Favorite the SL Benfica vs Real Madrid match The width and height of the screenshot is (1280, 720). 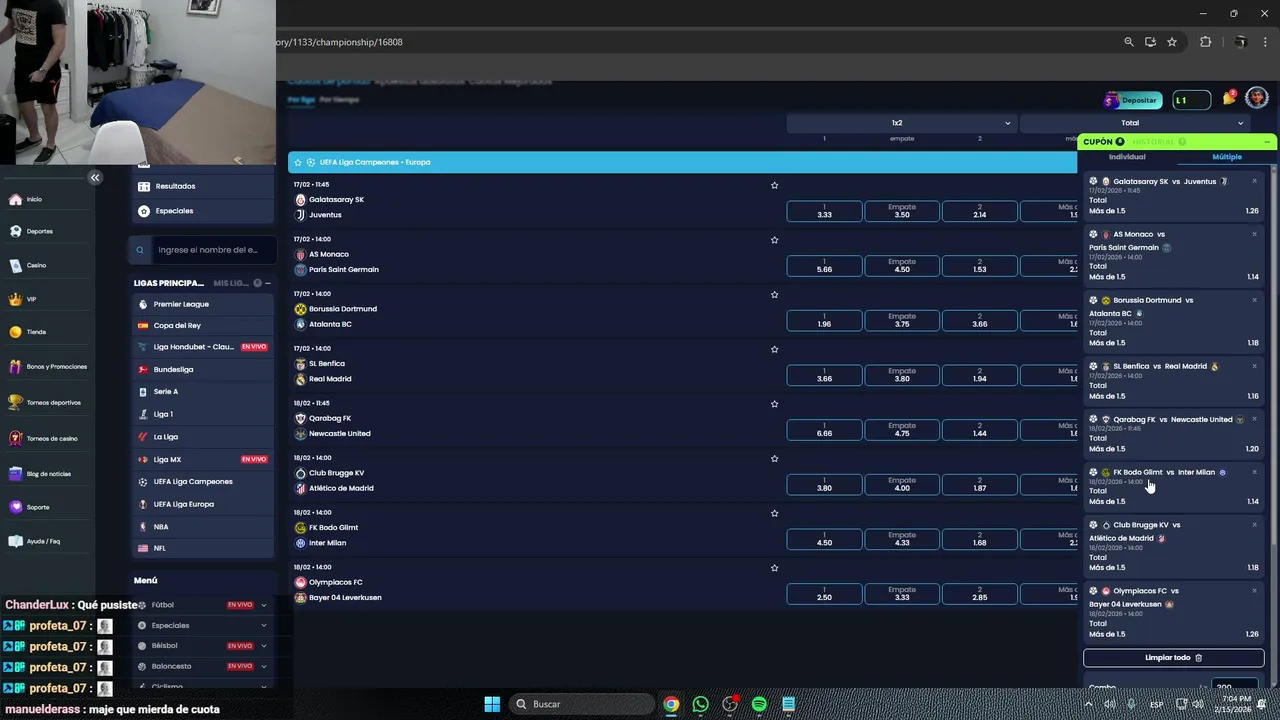pyautogui.click(x=774, y=349)
